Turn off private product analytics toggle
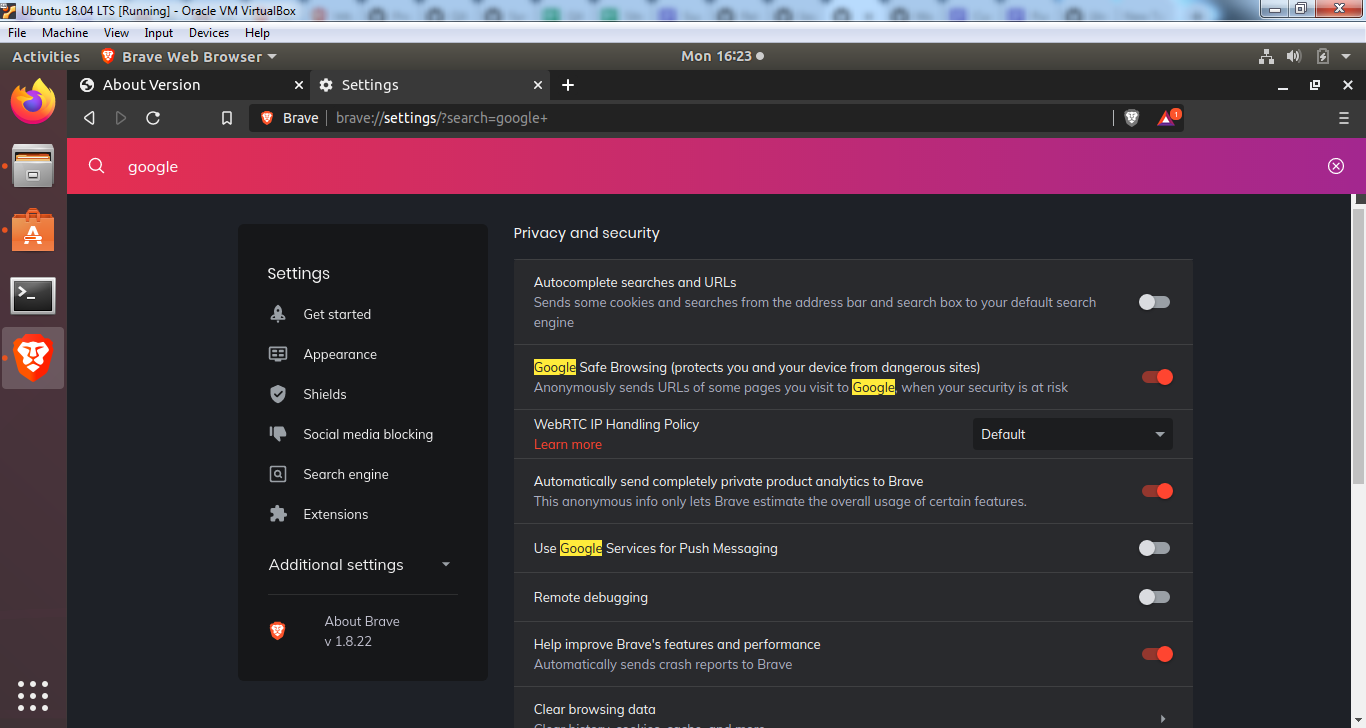This screenshot has width=1366, height=728. click(x=1157, y=491)
